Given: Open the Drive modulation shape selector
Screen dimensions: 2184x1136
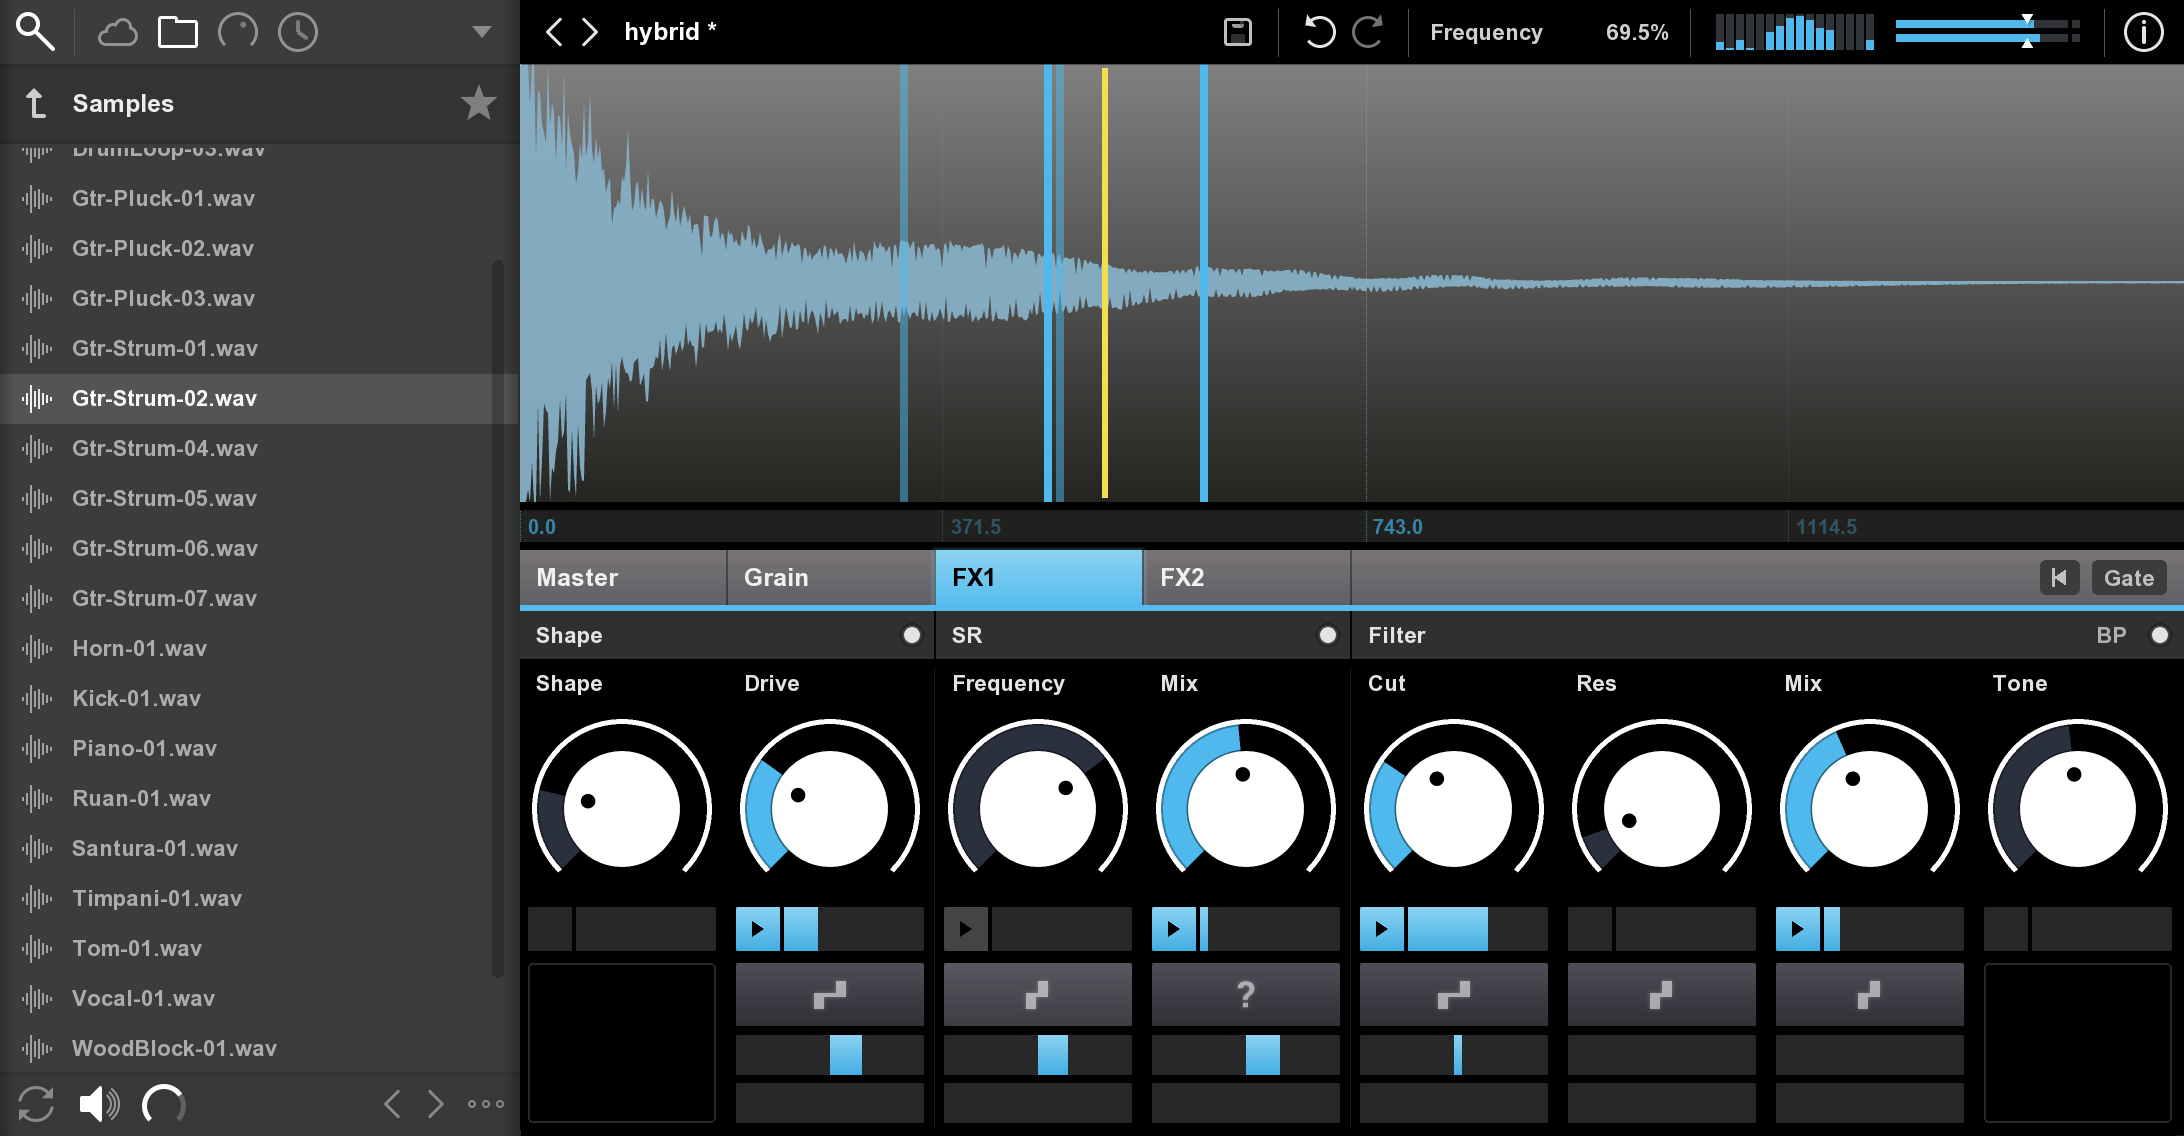Looking at the screenshot, I should (x=830, y=994).
